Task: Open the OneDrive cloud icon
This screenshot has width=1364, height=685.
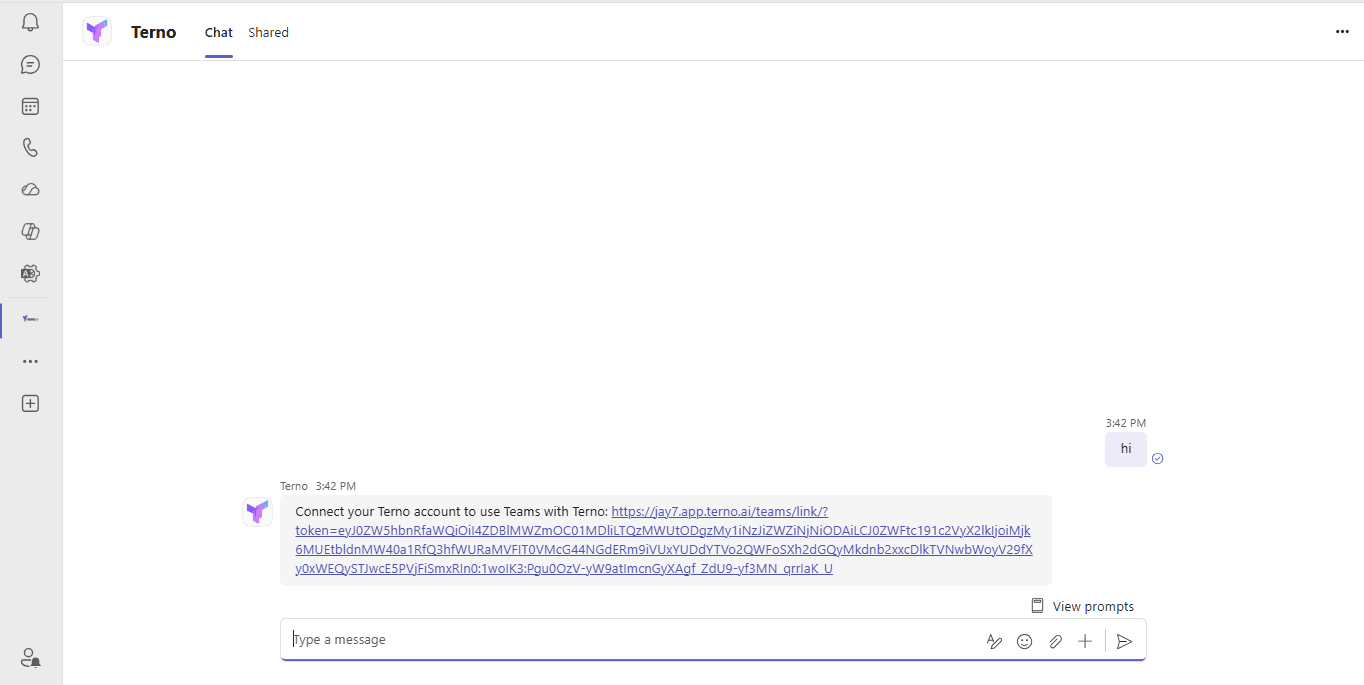Action: click(30, 190)
